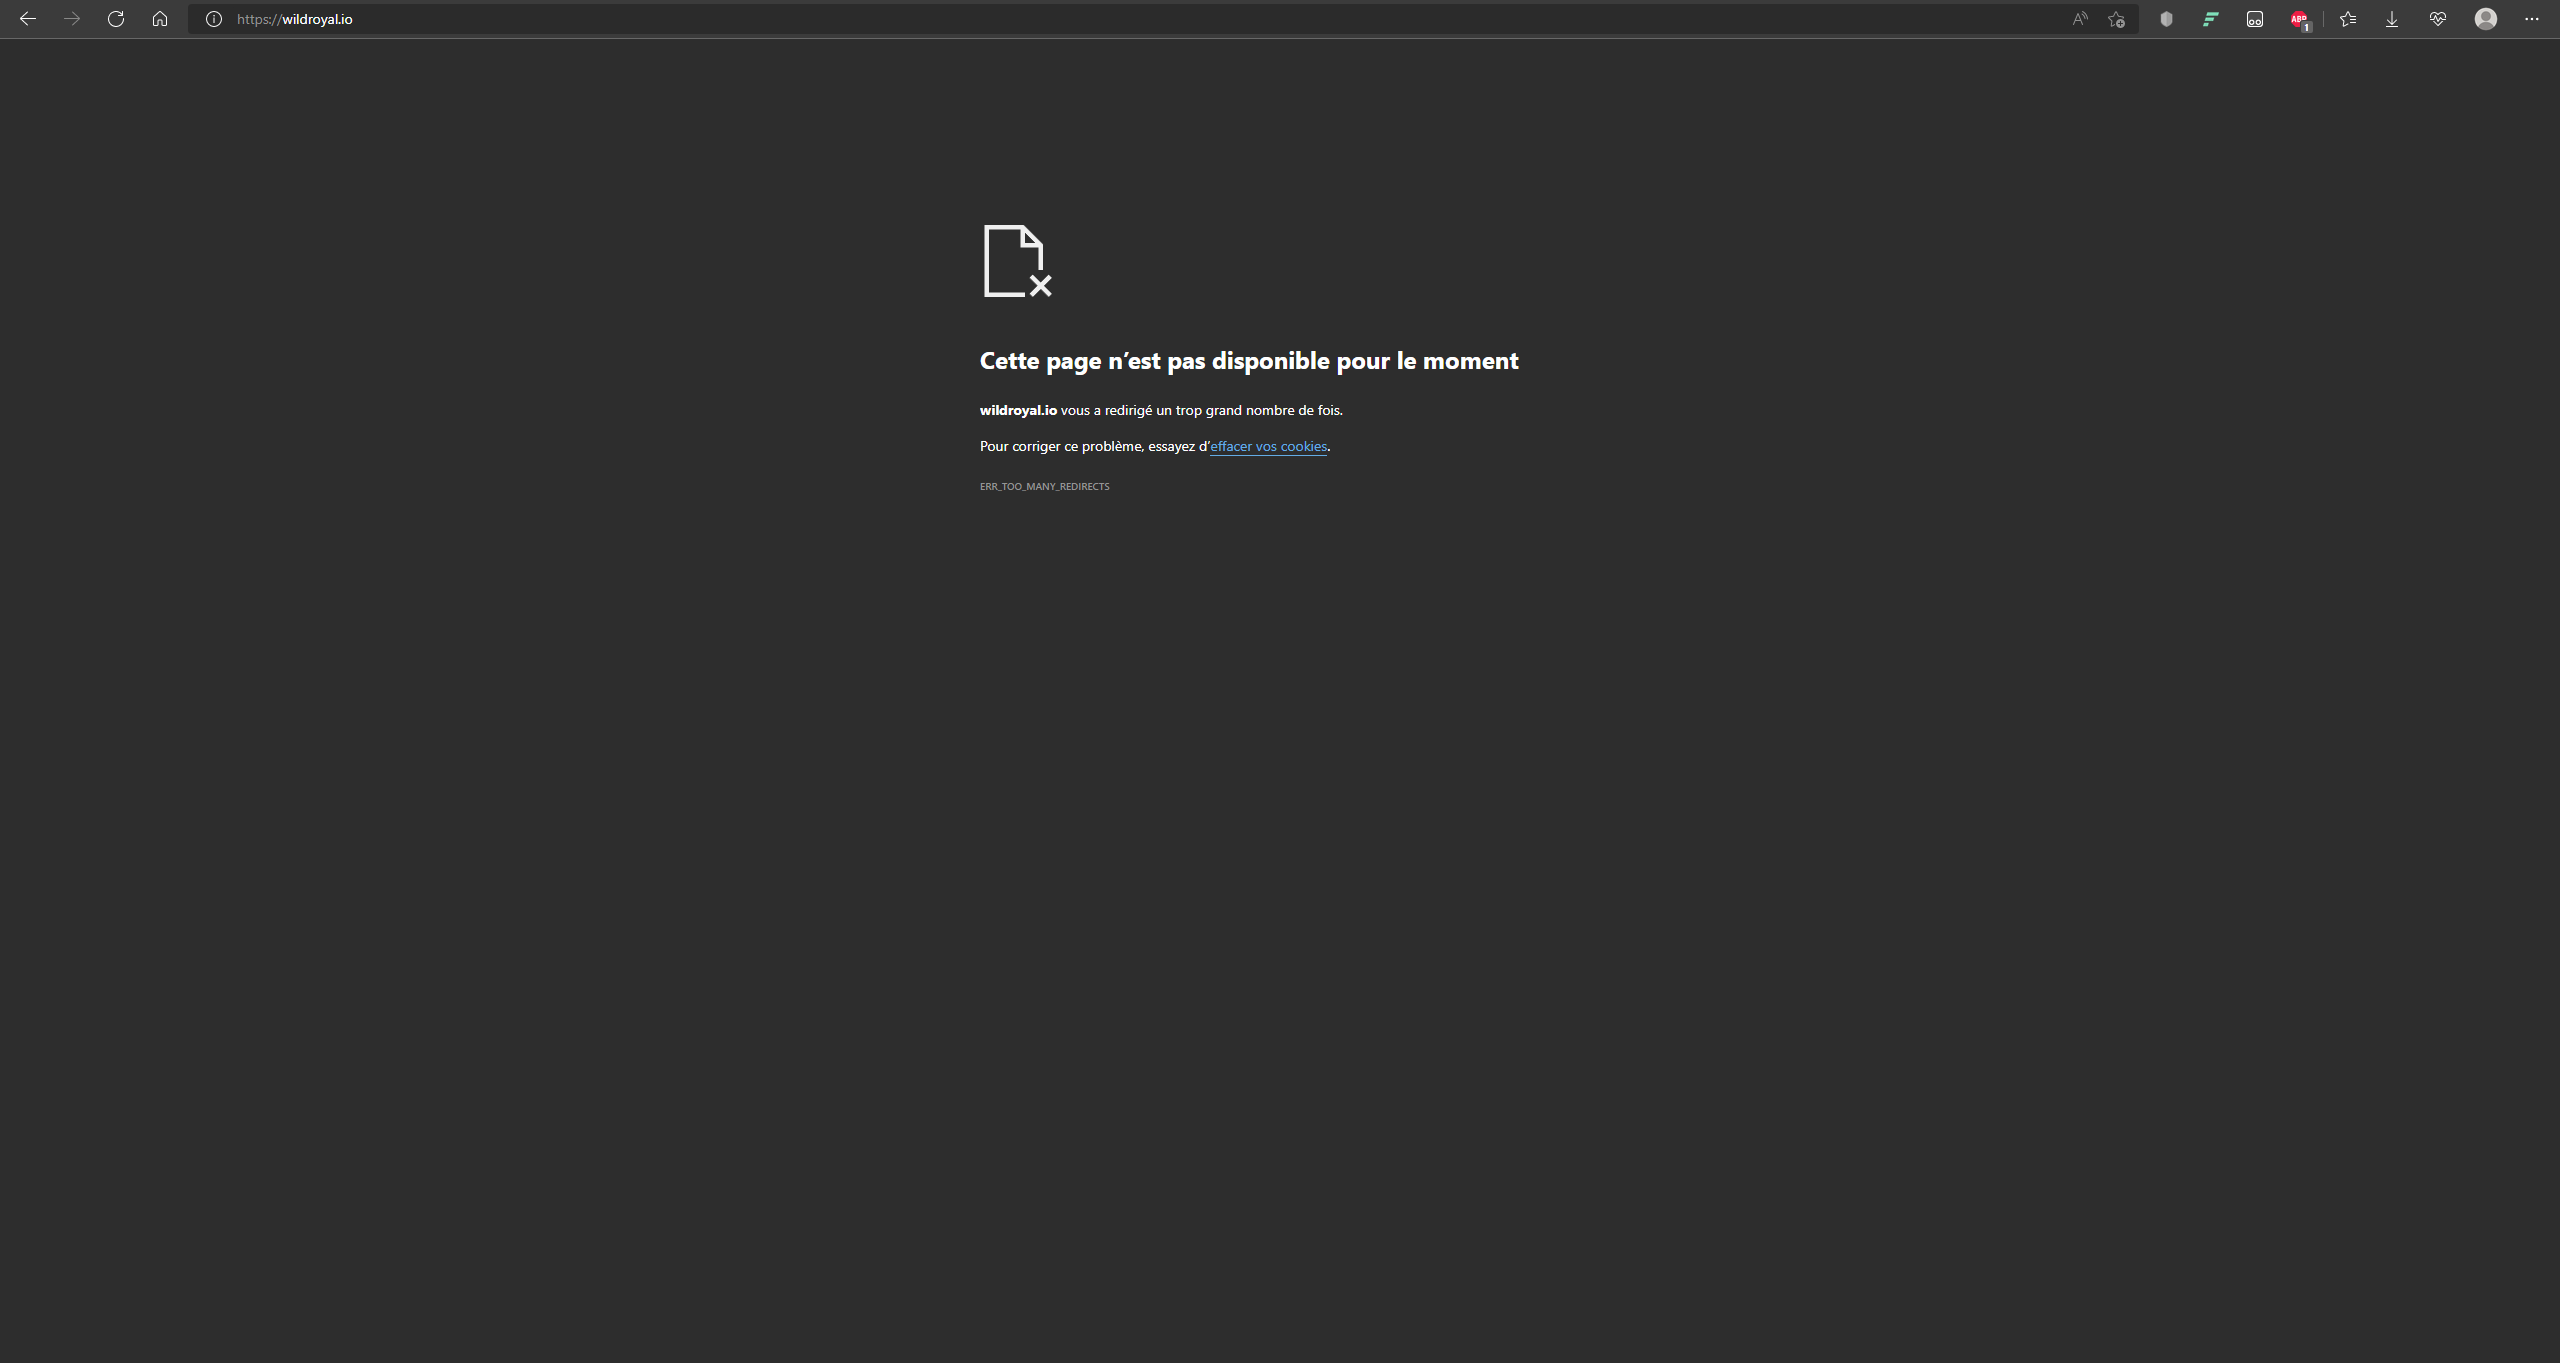The image size is (2560, 1363).
Task: Click the heading 'Cette page n'est pas disponible'
Action: point(1249,361)
